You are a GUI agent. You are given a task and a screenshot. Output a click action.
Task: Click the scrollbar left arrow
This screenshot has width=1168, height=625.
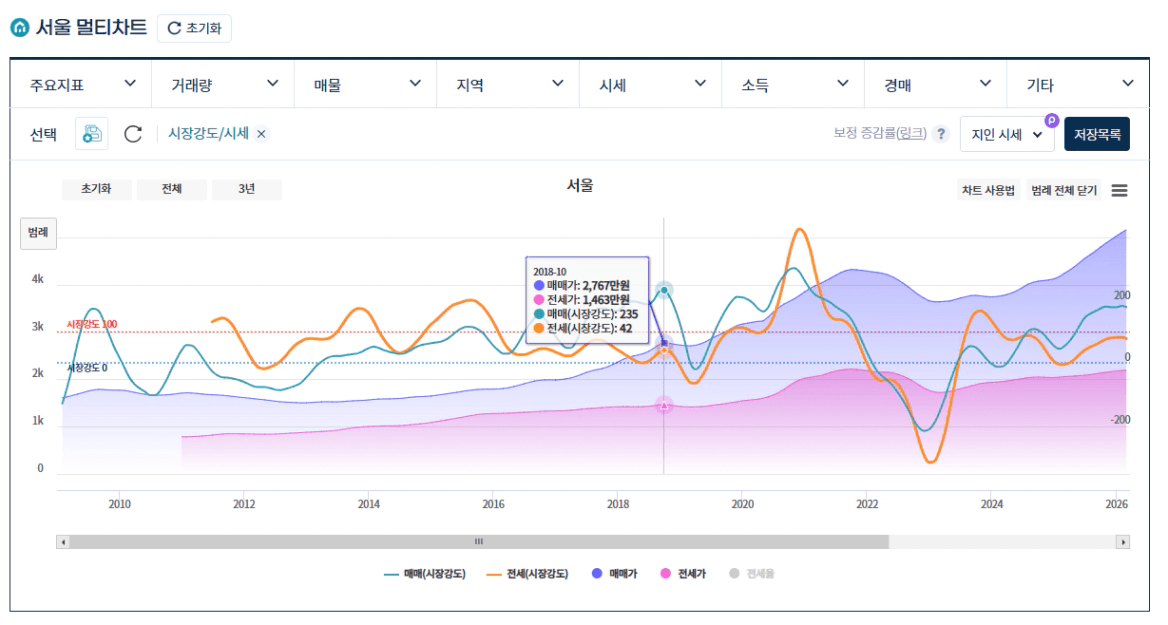coord(63,542)
